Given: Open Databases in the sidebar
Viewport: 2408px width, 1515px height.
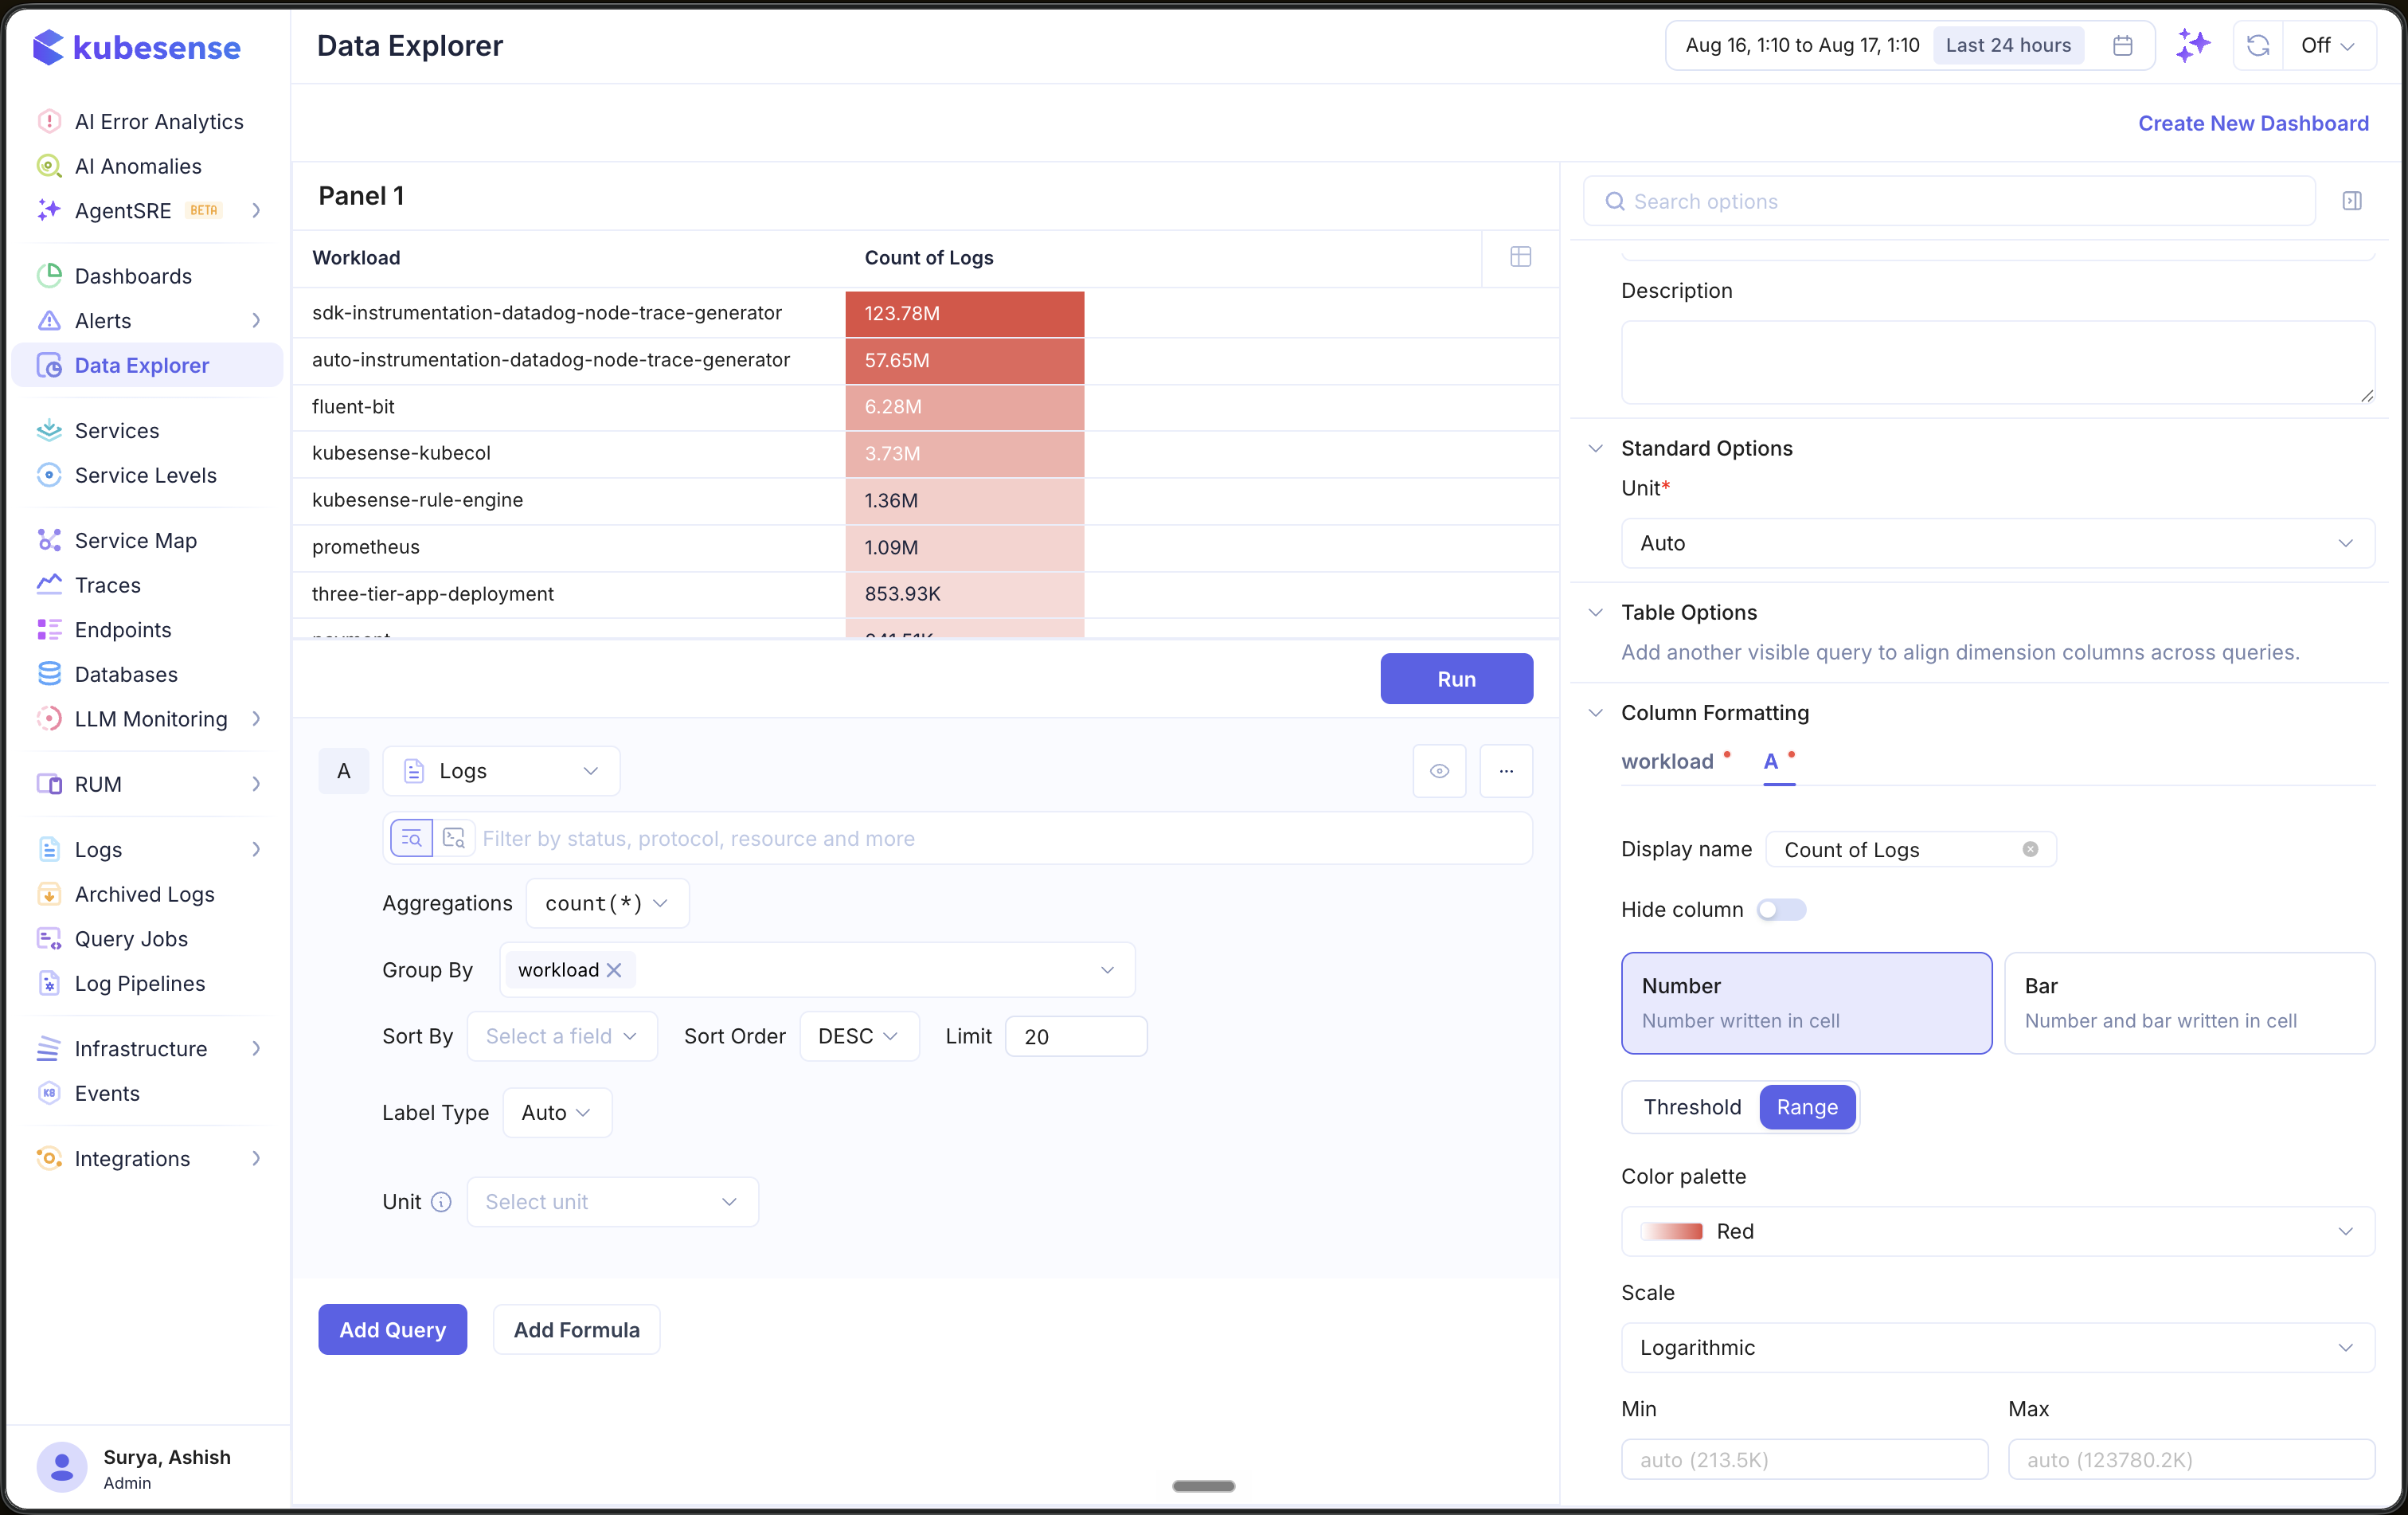Looking at the screenshot, I should (x=126, y=674).
